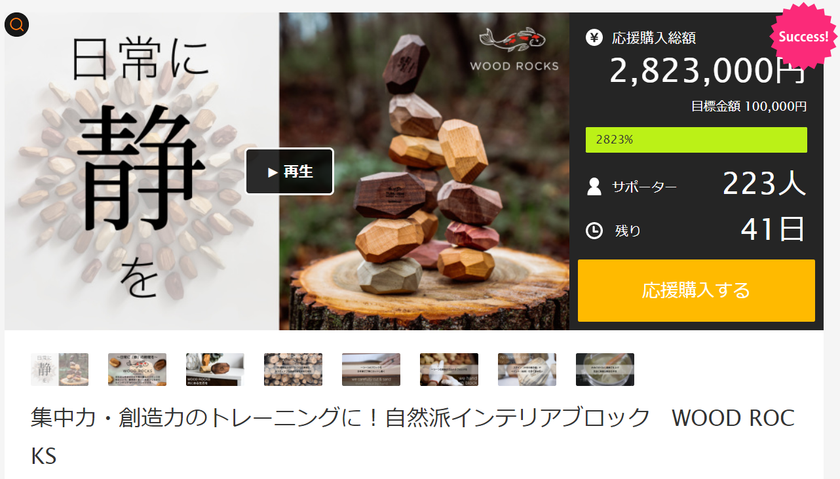
Task: Play the project video with 再生 button
Action: pos(290,171)
